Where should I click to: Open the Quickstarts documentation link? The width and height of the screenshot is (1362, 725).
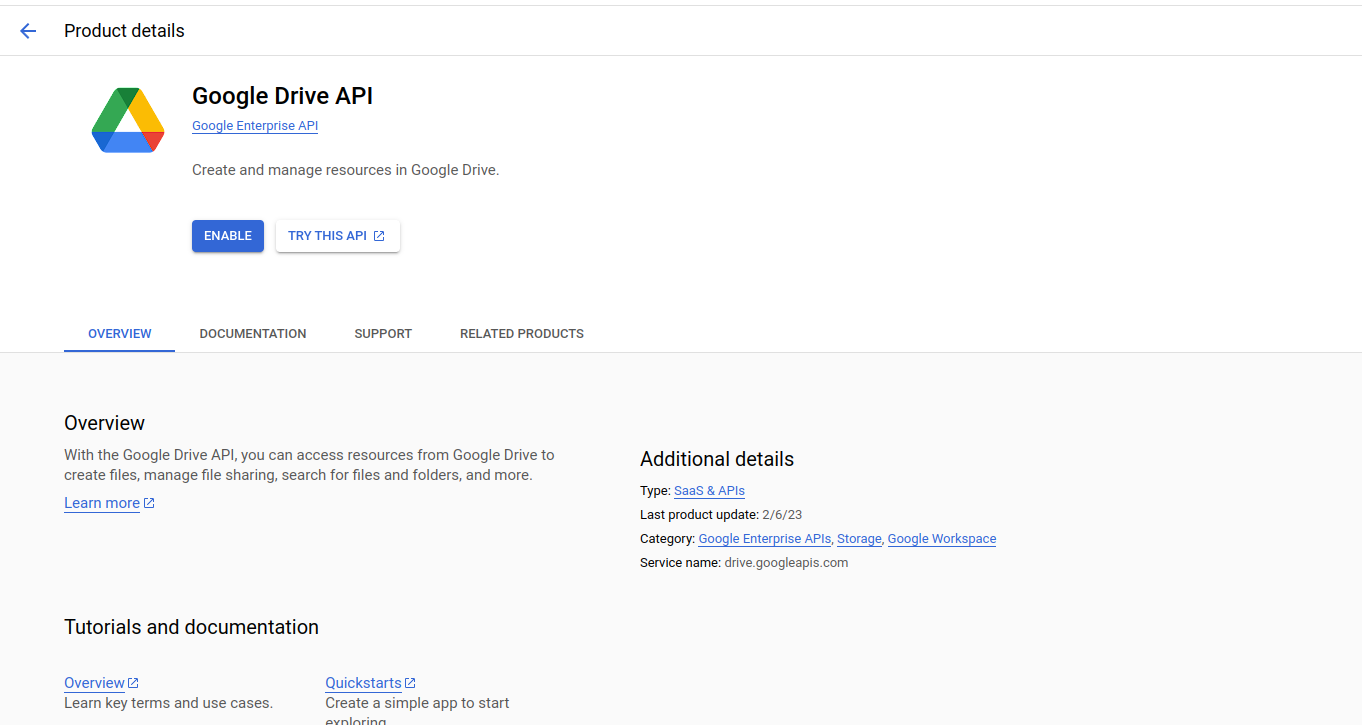click(x=363, y=683)
